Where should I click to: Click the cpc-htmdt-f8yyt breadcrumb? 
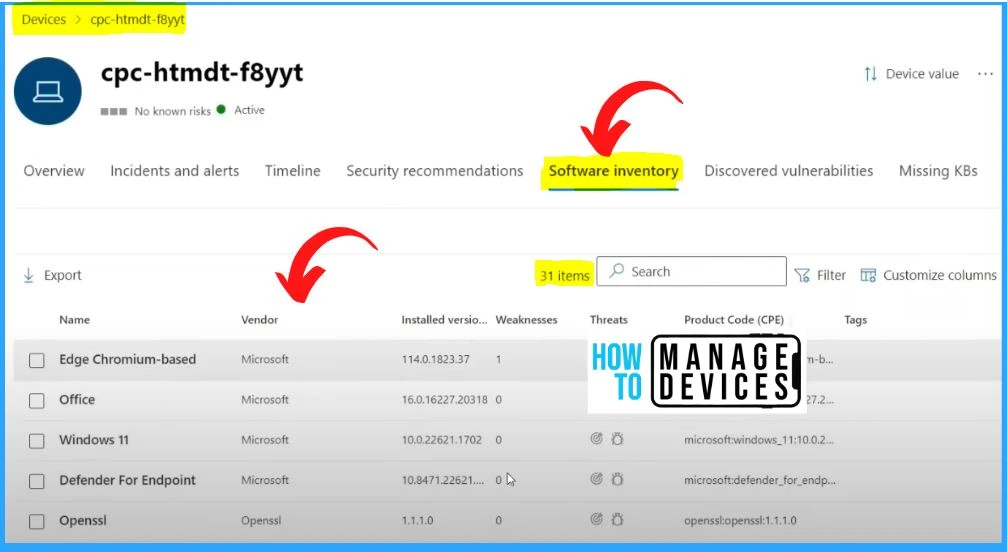coord(137,19)
